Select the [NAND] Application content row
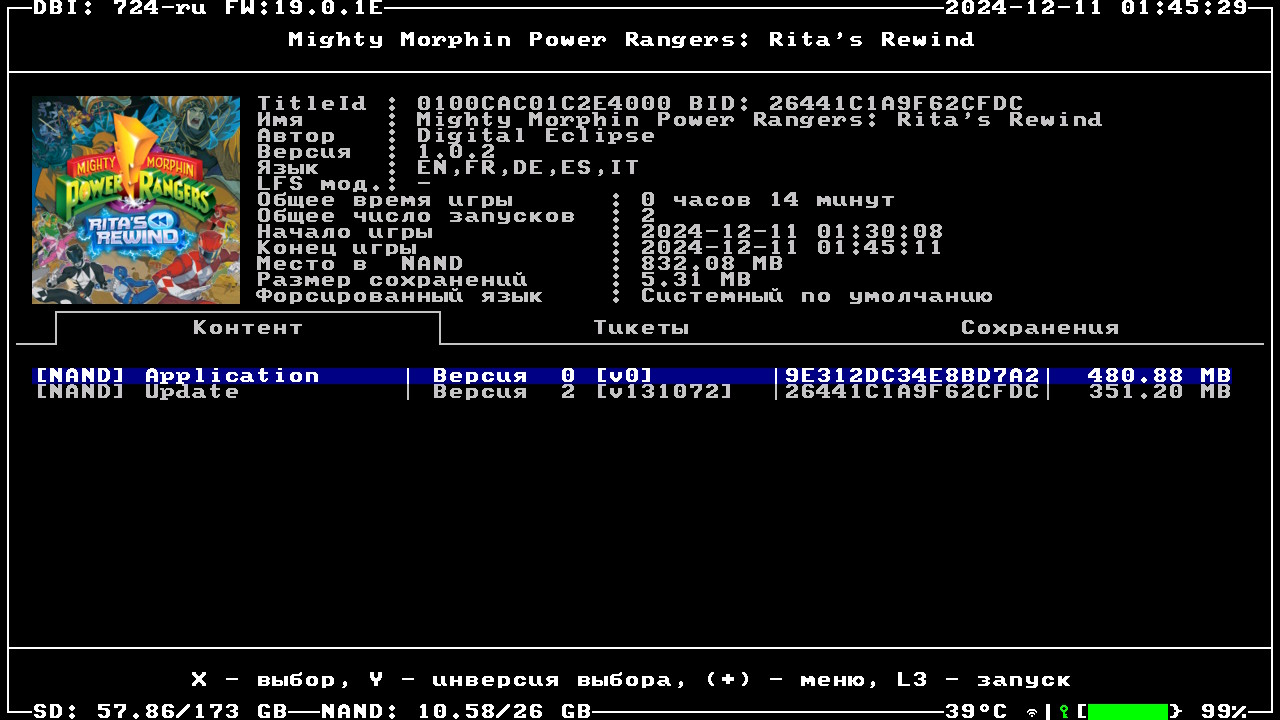1280x720 pixels. [x=632, y=376]
